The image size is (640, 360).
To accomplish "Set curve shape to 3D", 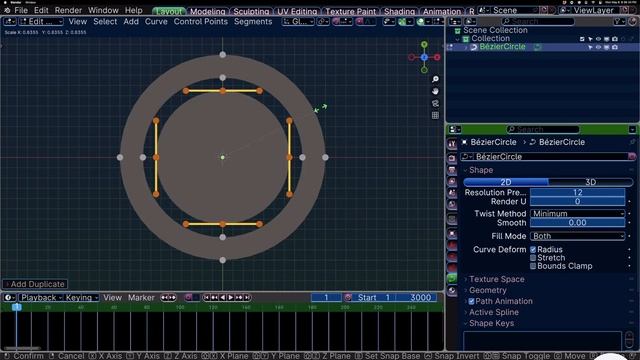I will click(590, 182).
